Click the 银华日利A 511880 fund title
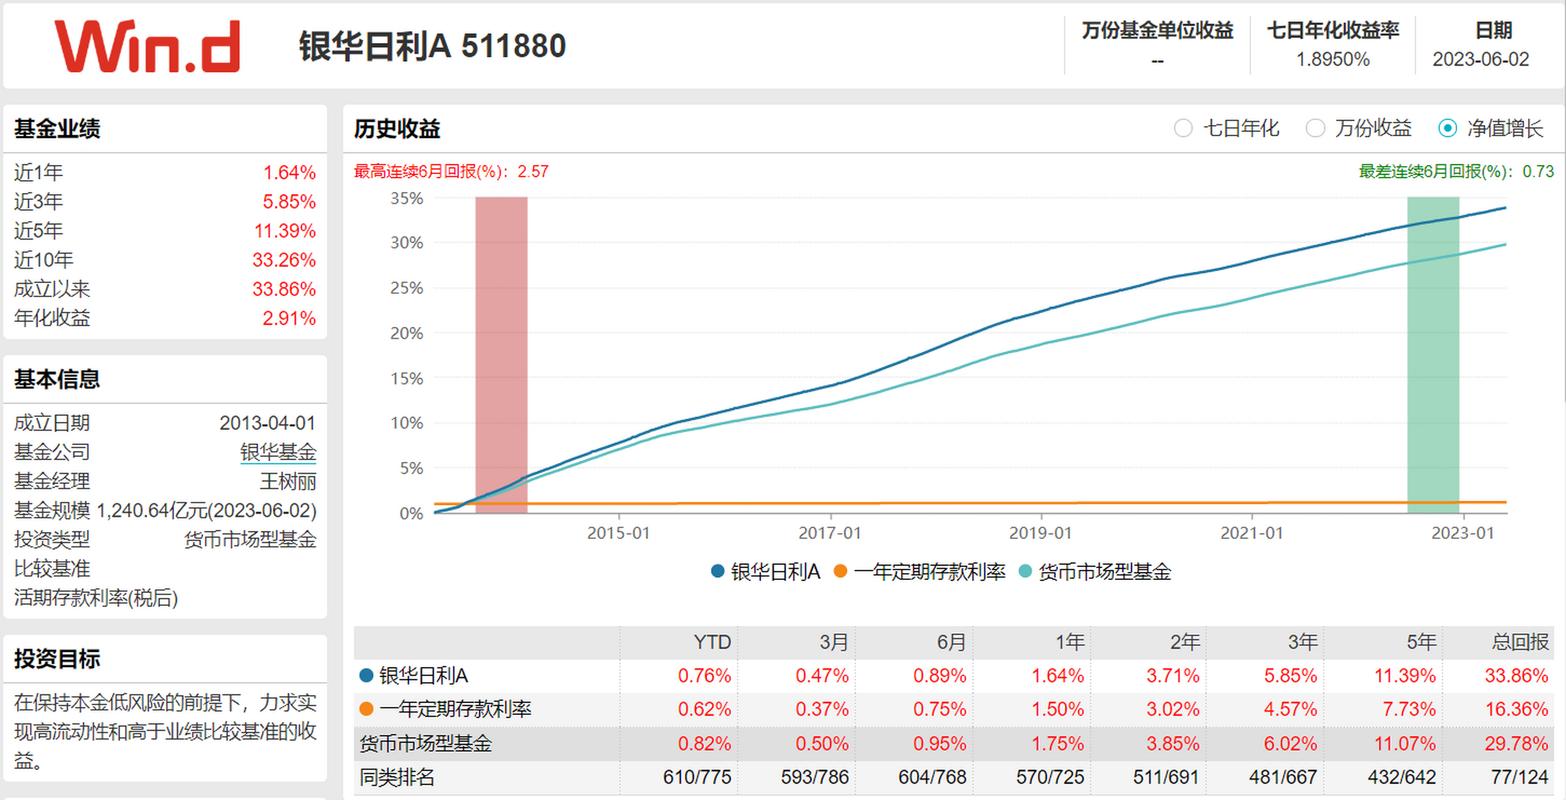This screenshot has height=800, width=1566. point(432,46)
